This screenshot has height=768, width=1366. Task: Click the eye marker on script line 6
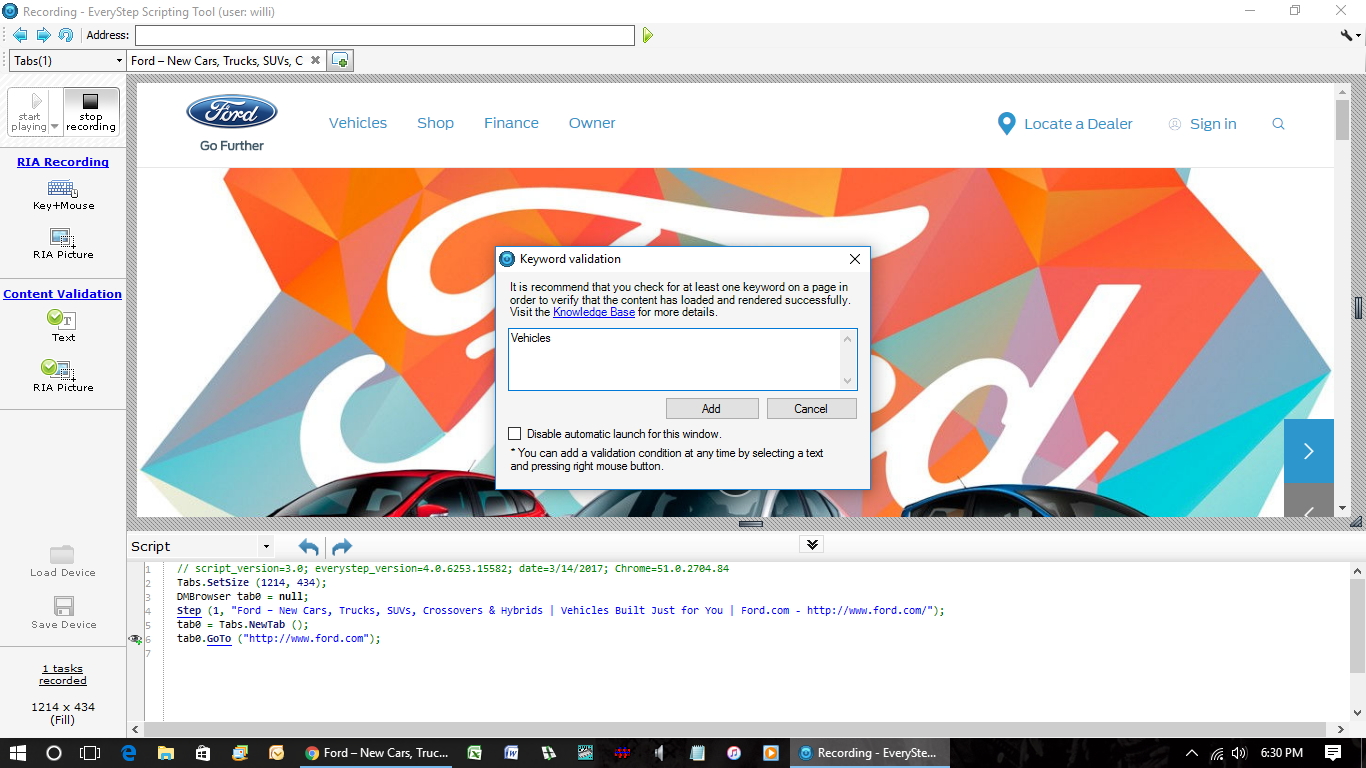(135, 639)
